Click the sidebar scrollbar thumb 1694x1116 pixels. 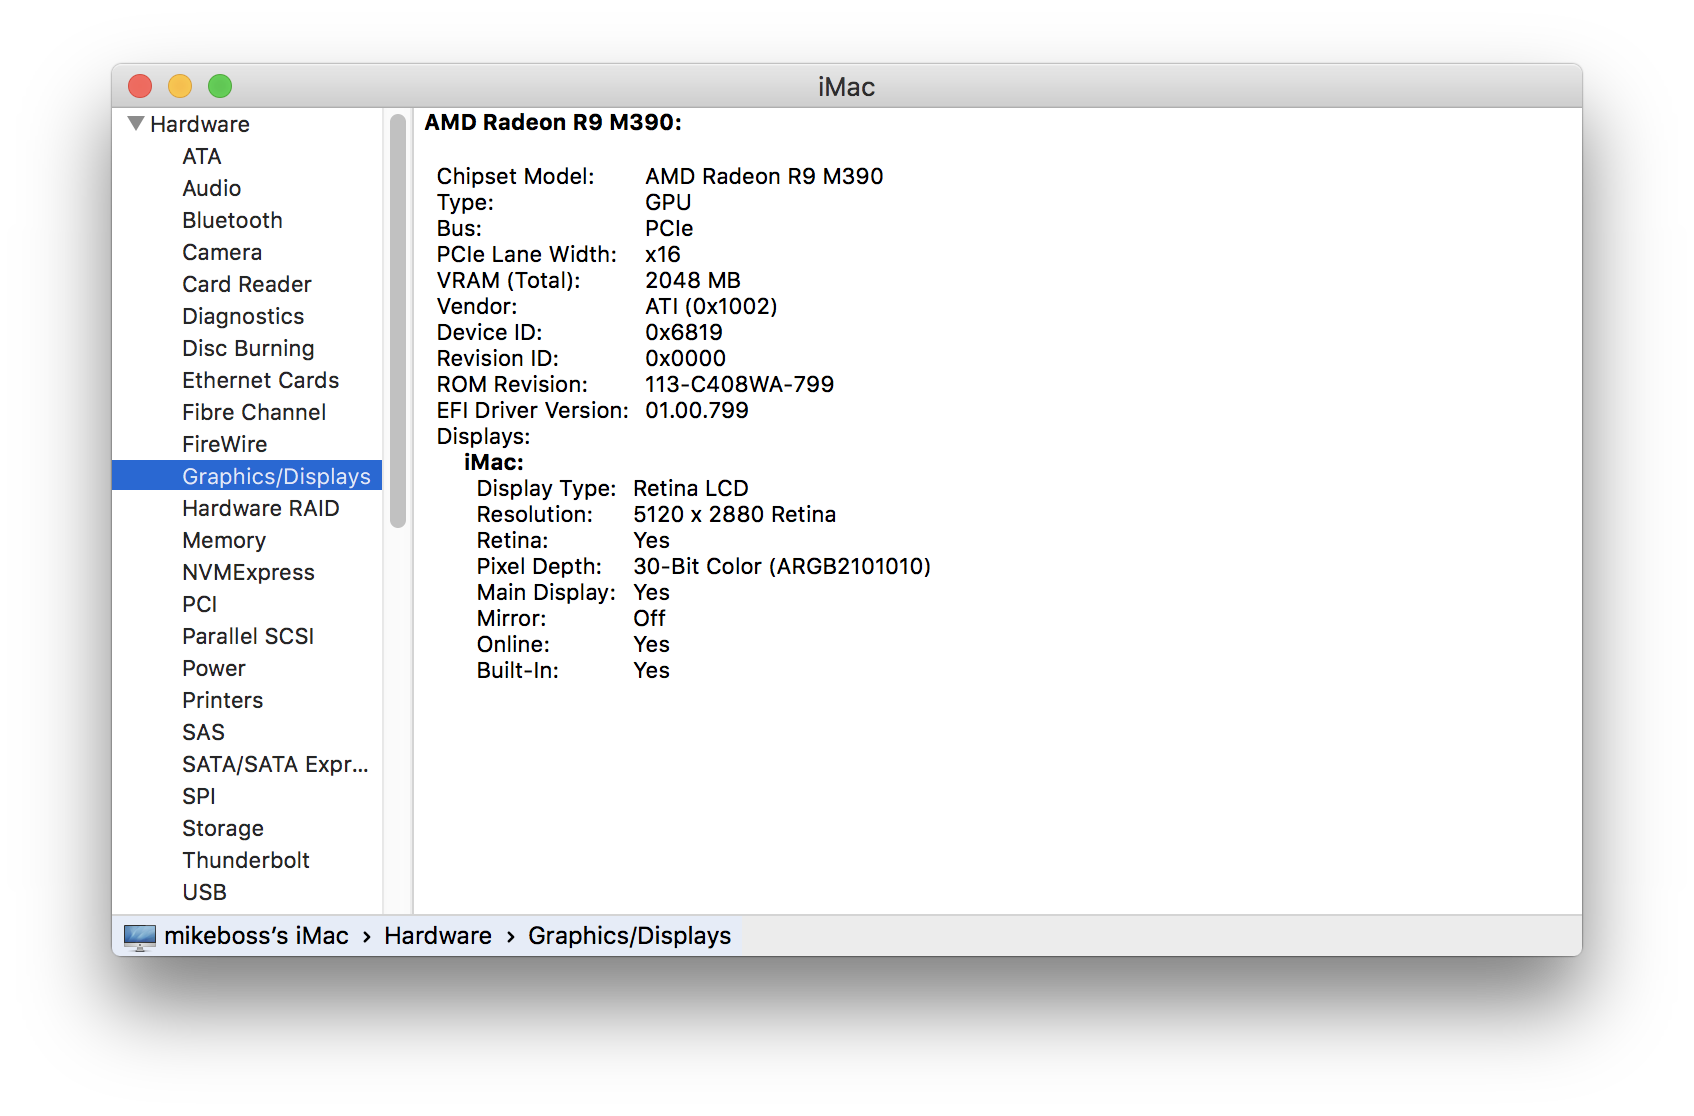[x=398, y=320]
